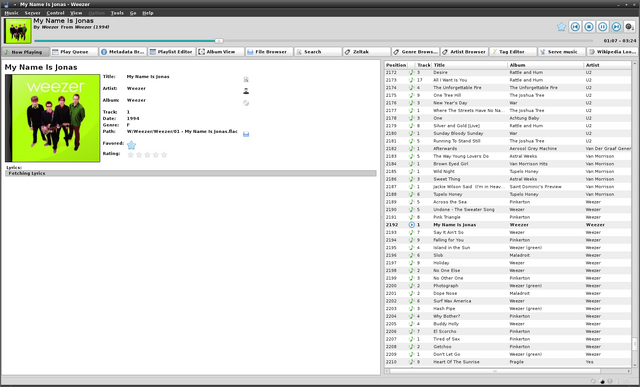
Task: Click the note icon in the Hash Pipe row
Action: [411, 309]
